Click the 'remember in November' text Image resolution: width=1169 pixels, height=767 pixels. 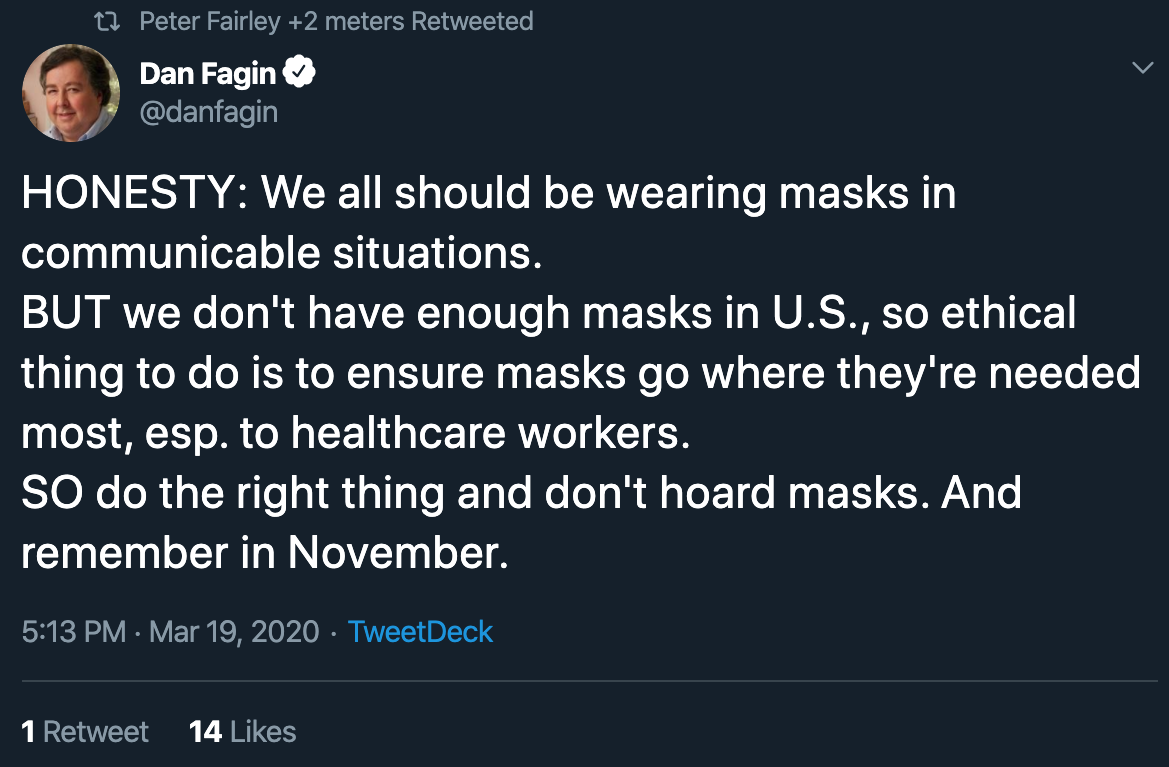point(264,553)
